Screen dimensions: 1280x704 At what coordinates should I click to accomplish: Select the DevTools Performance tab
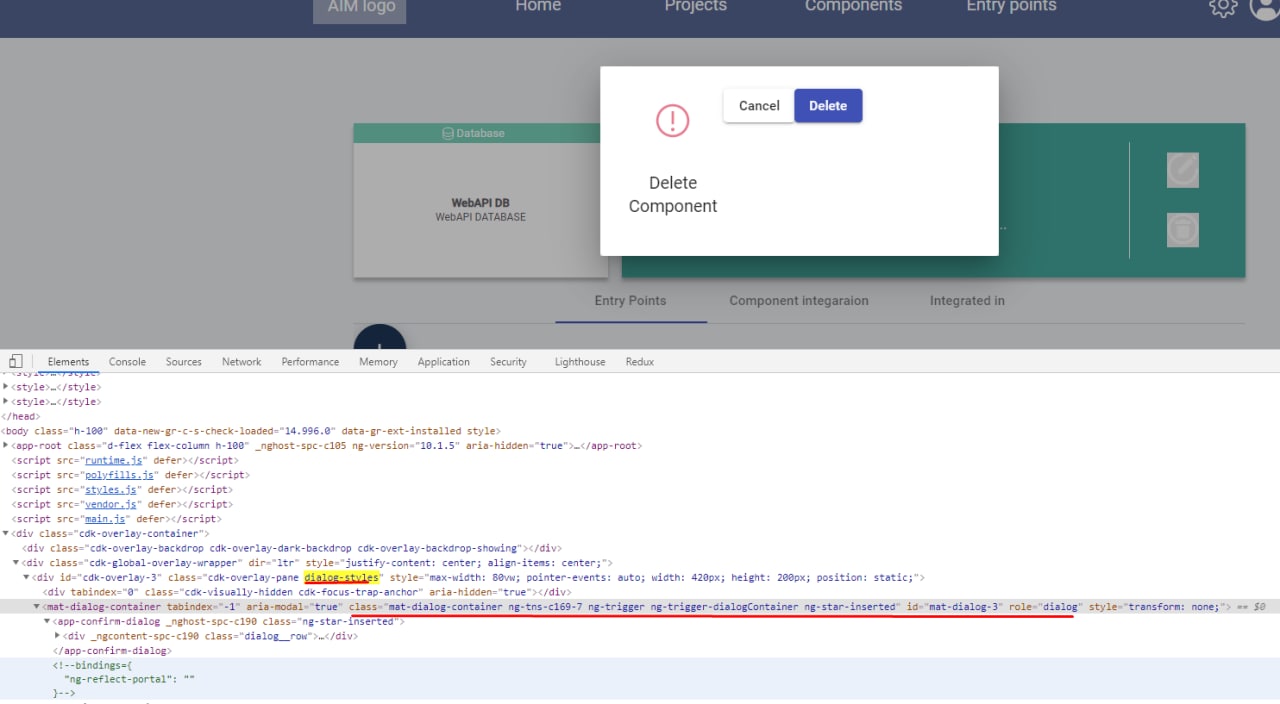[310, 362]
